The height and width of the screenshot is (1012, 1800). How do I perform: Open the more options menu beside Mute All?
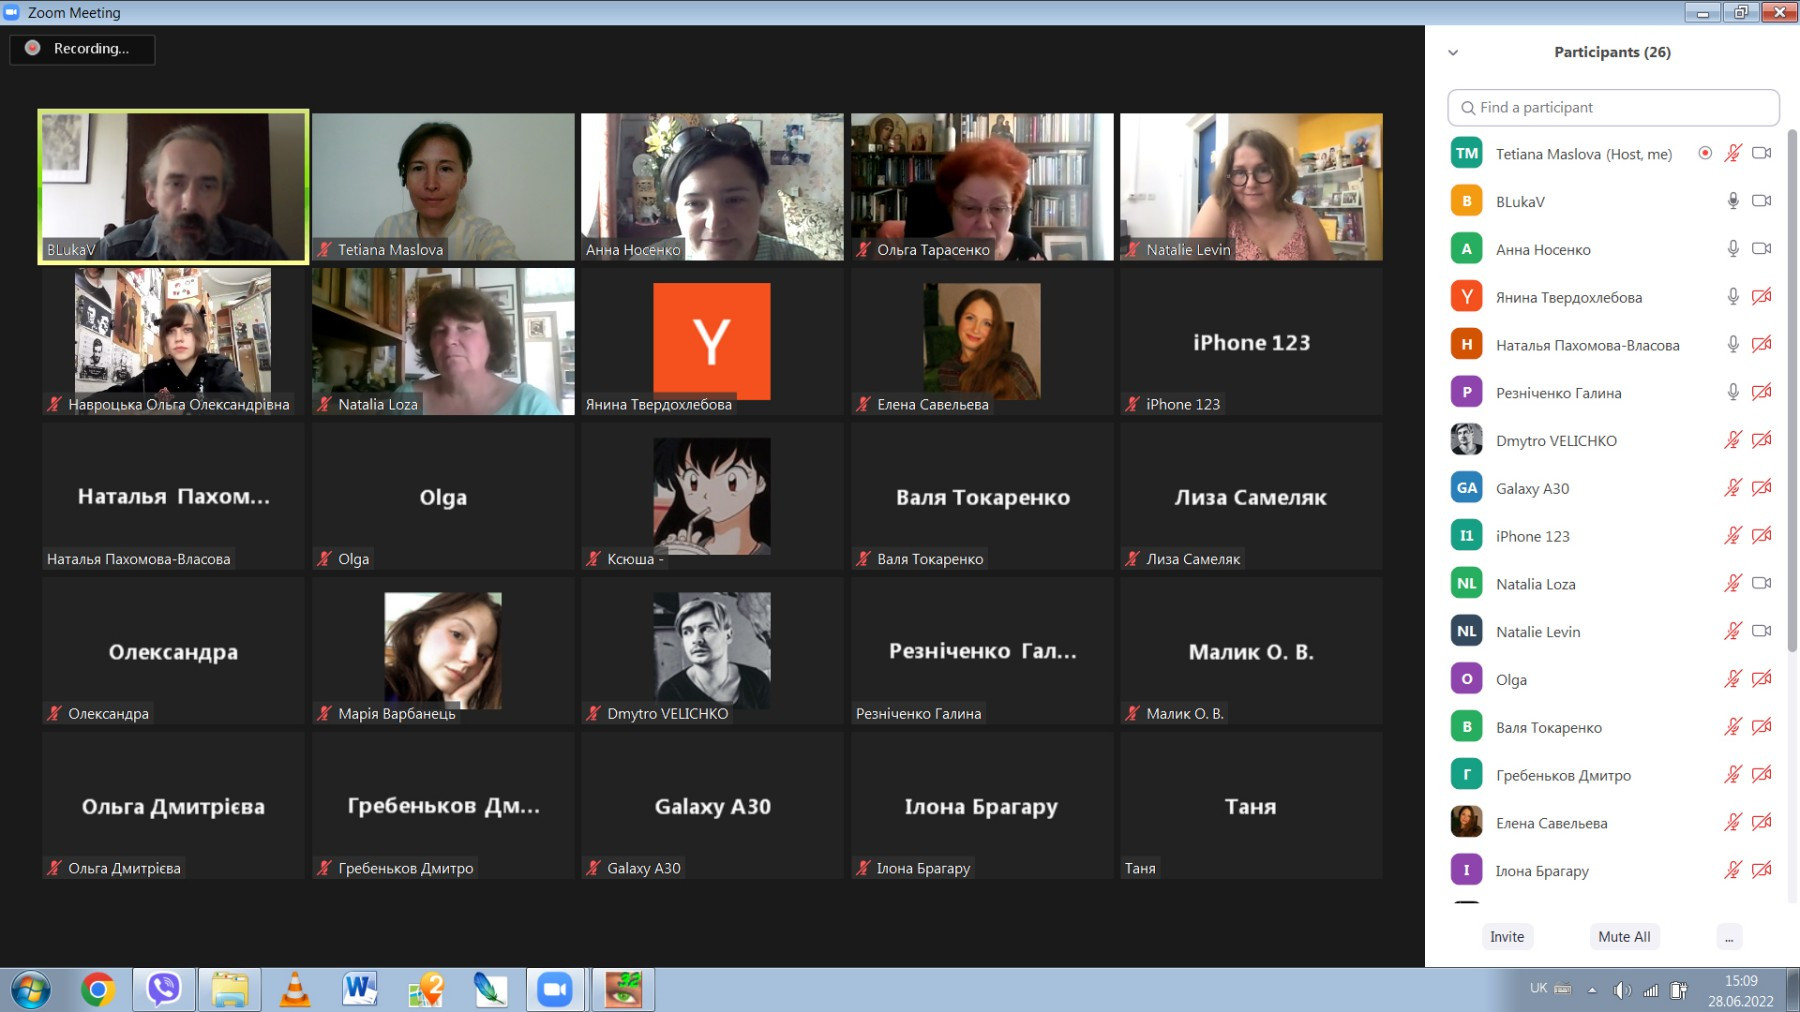(x=1729, y=937)
